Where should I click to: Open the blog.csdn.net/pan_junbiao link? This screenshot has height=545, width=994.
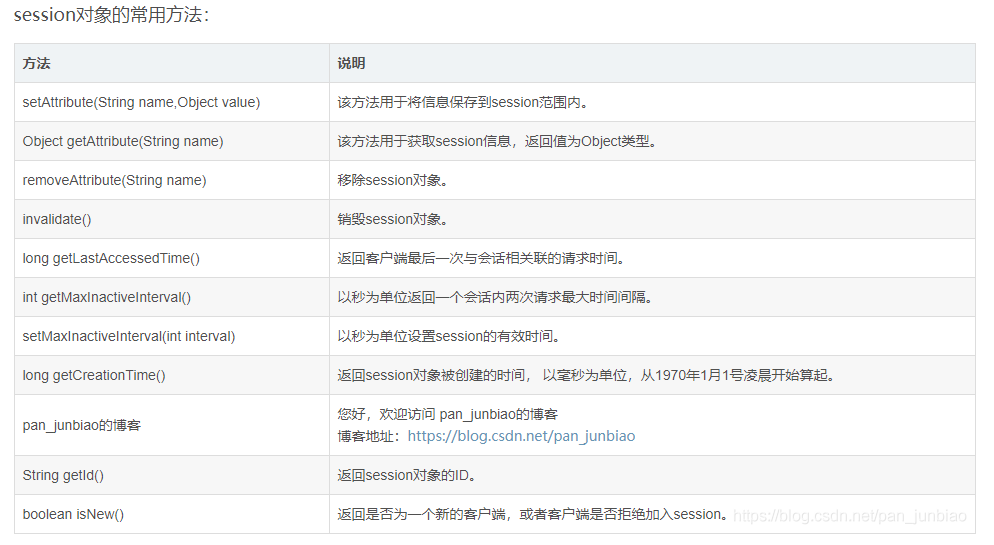pyautogui.click(x=521, y=436)
